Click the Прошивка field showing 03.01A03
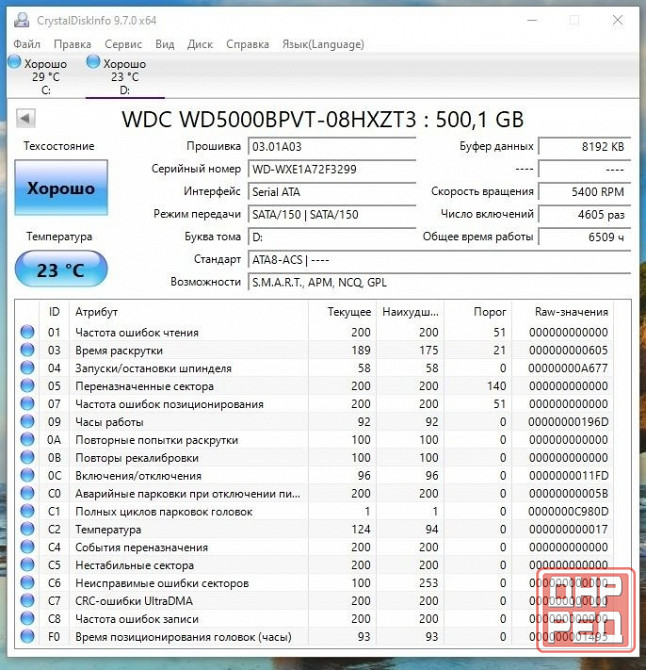646x670 pixels. pos(332,147)
